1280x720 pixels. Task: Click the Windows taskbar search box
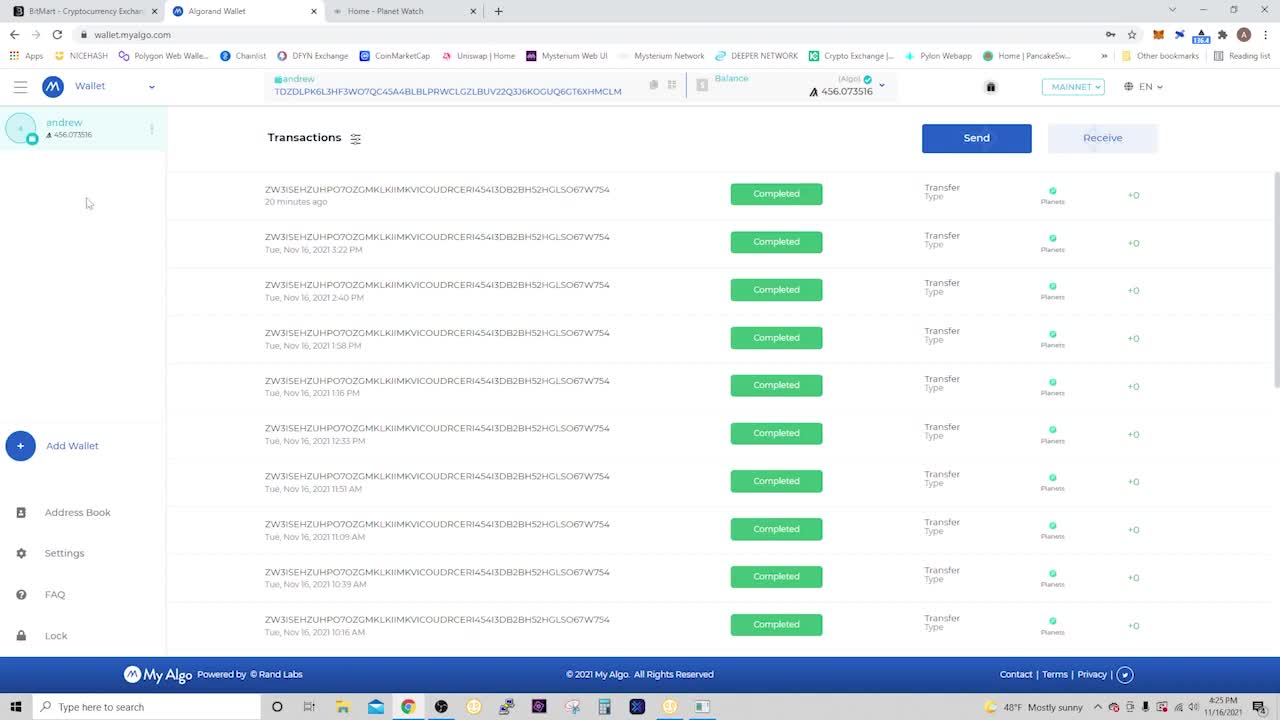[x=145, y=707]
